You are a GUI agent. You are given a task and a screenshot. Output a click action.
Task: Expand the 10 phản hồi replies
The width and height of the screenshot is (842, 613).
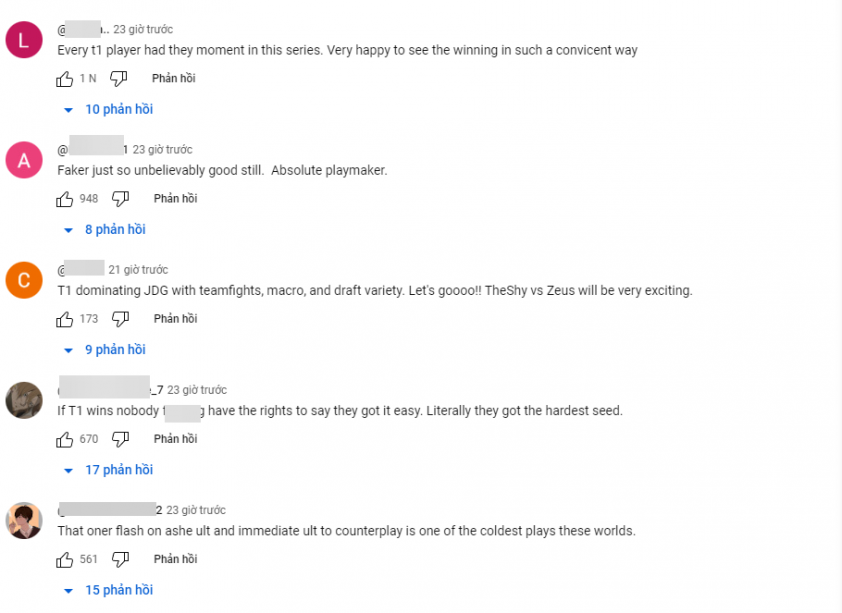108,110
